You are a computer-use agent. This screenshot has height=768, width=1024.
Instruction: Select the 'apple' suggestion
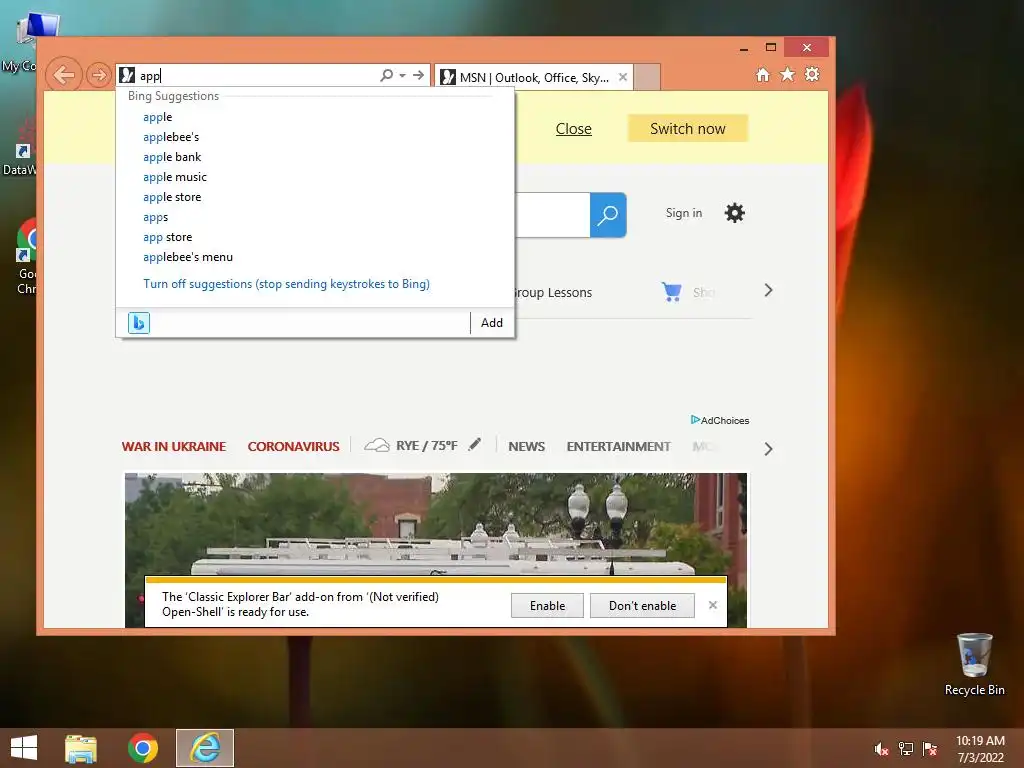click(157, 117)
